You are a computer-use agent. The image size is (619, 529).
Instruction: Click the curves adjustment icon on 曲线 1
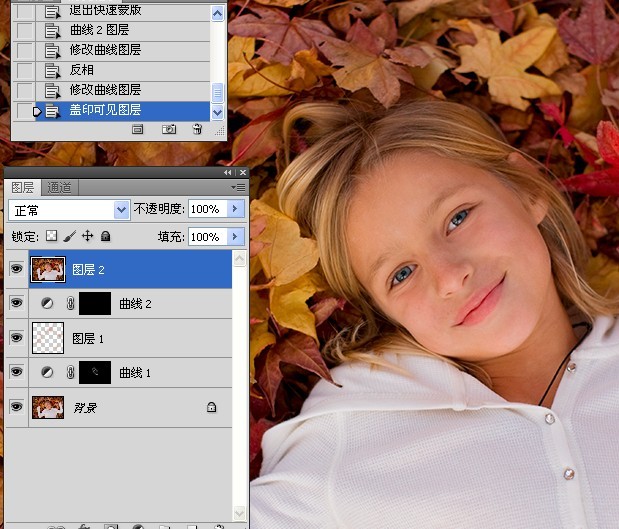tap(47, 372)
